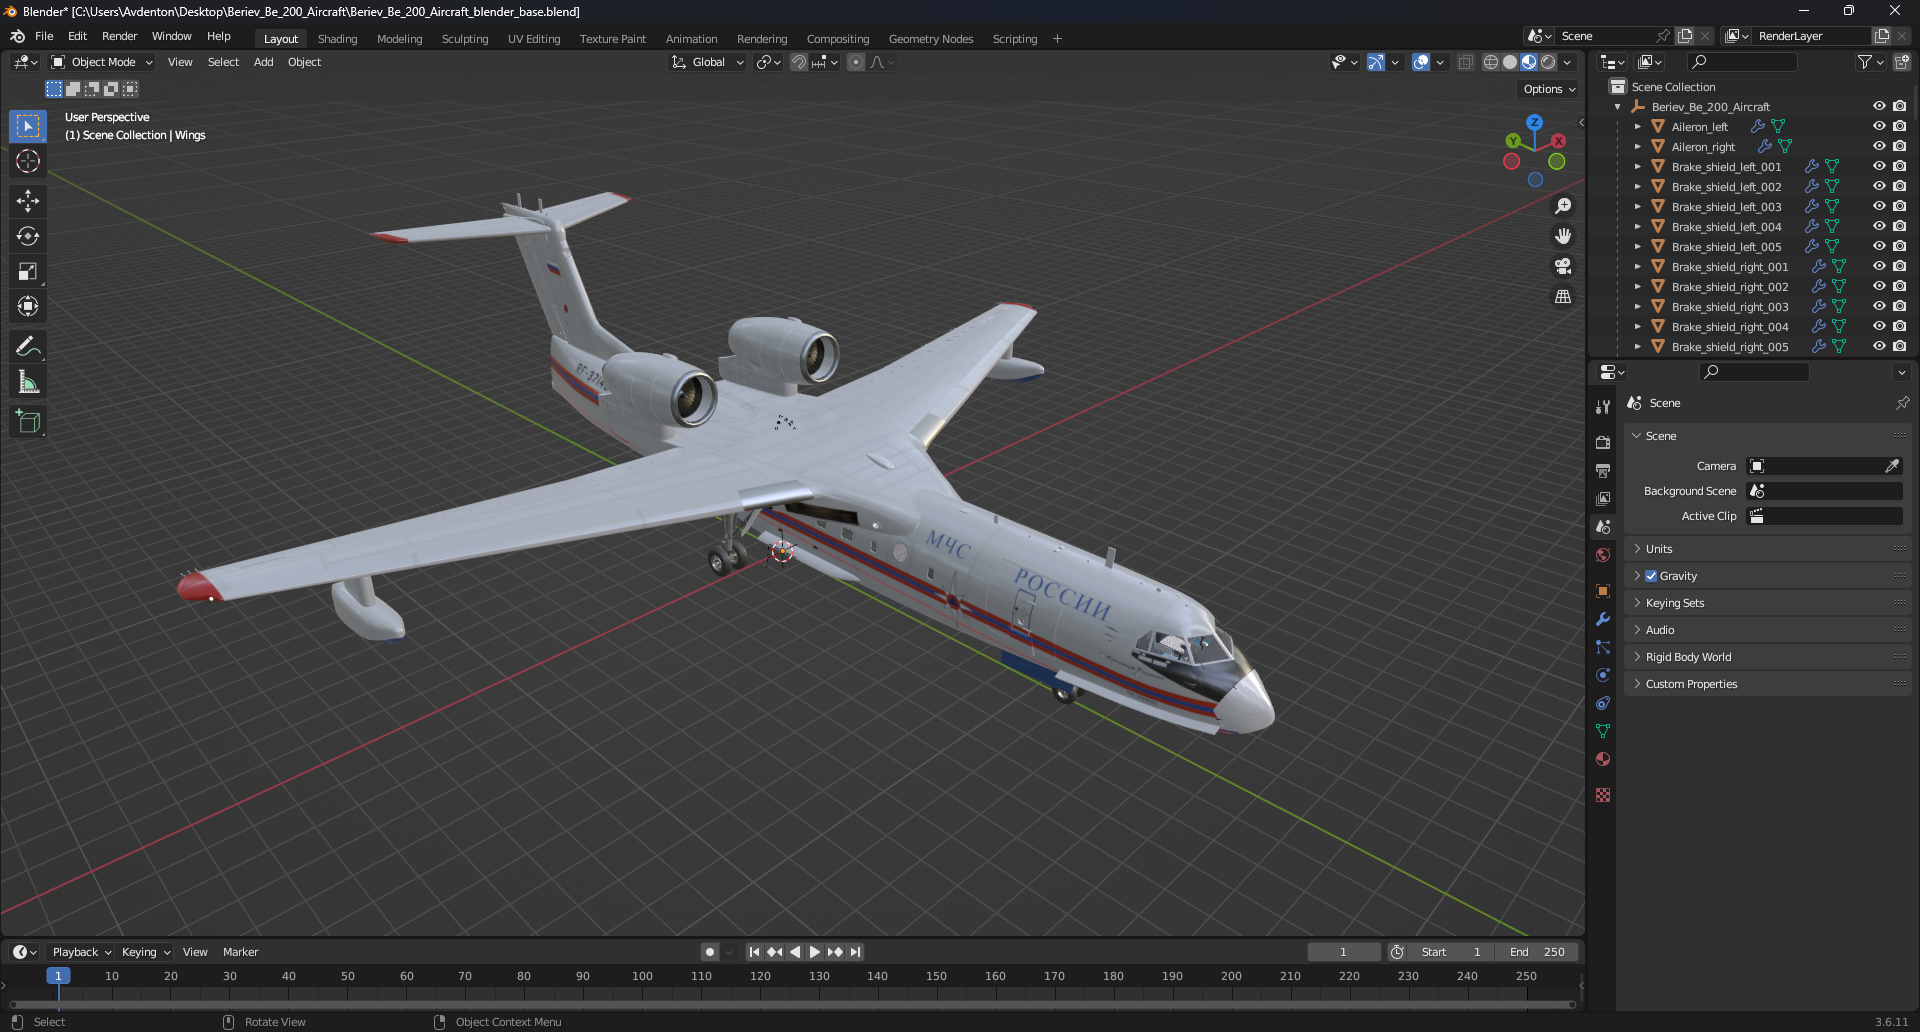Expand the Units panel
Viewport: 1920px width, 1032px height.
coord(1767,549)
